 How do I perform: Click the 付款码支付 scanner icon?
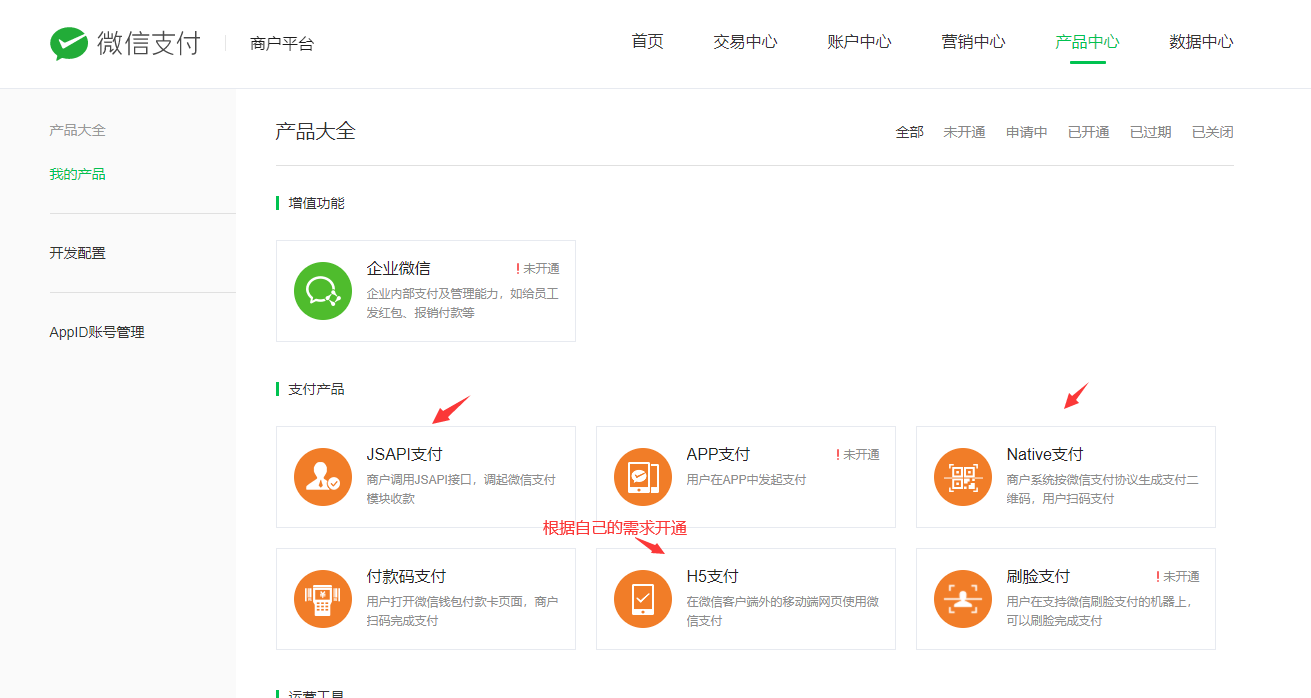point(322,599)
